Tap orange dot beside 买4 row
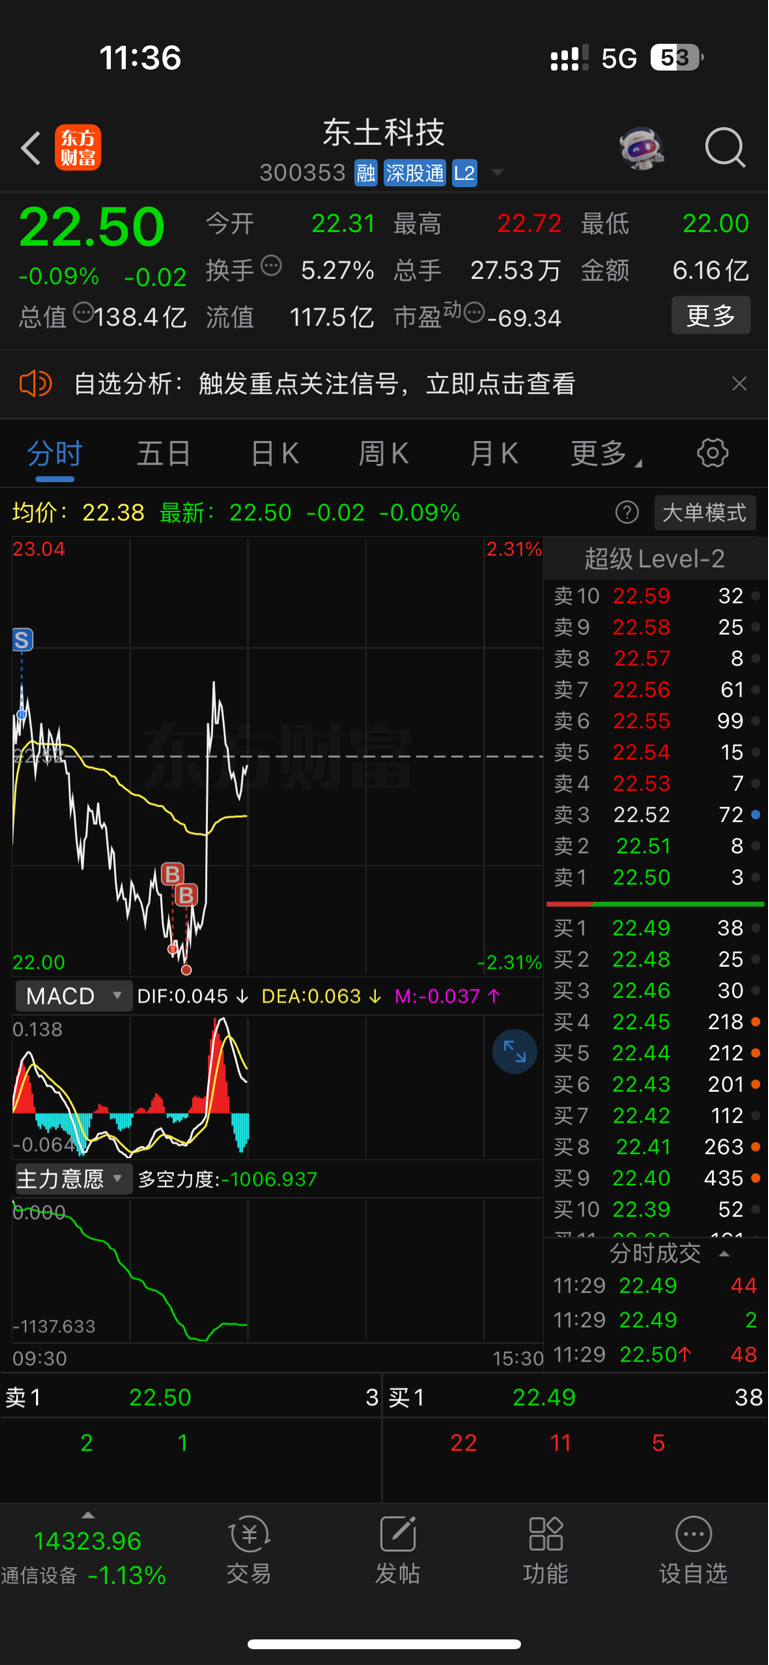The width and height of the screenshot is (769, 1665). [x=756, y=1022]
